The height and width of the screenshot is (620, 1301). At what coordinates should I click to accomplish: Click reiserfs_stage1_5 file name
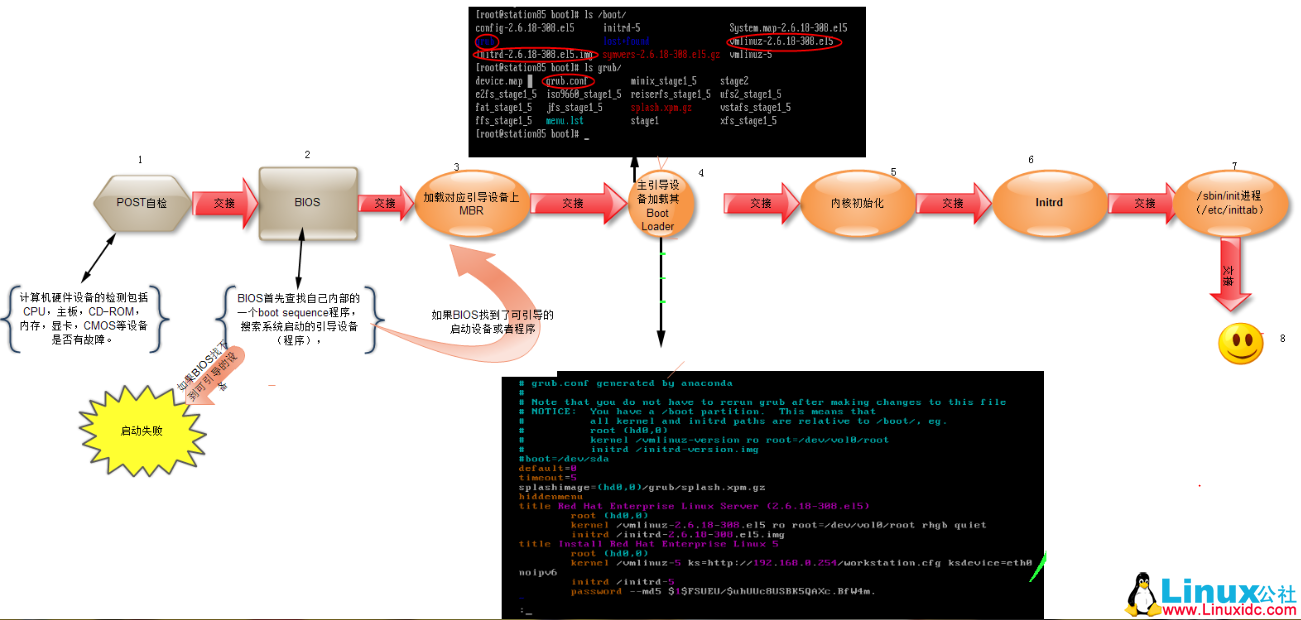point(671,94)
